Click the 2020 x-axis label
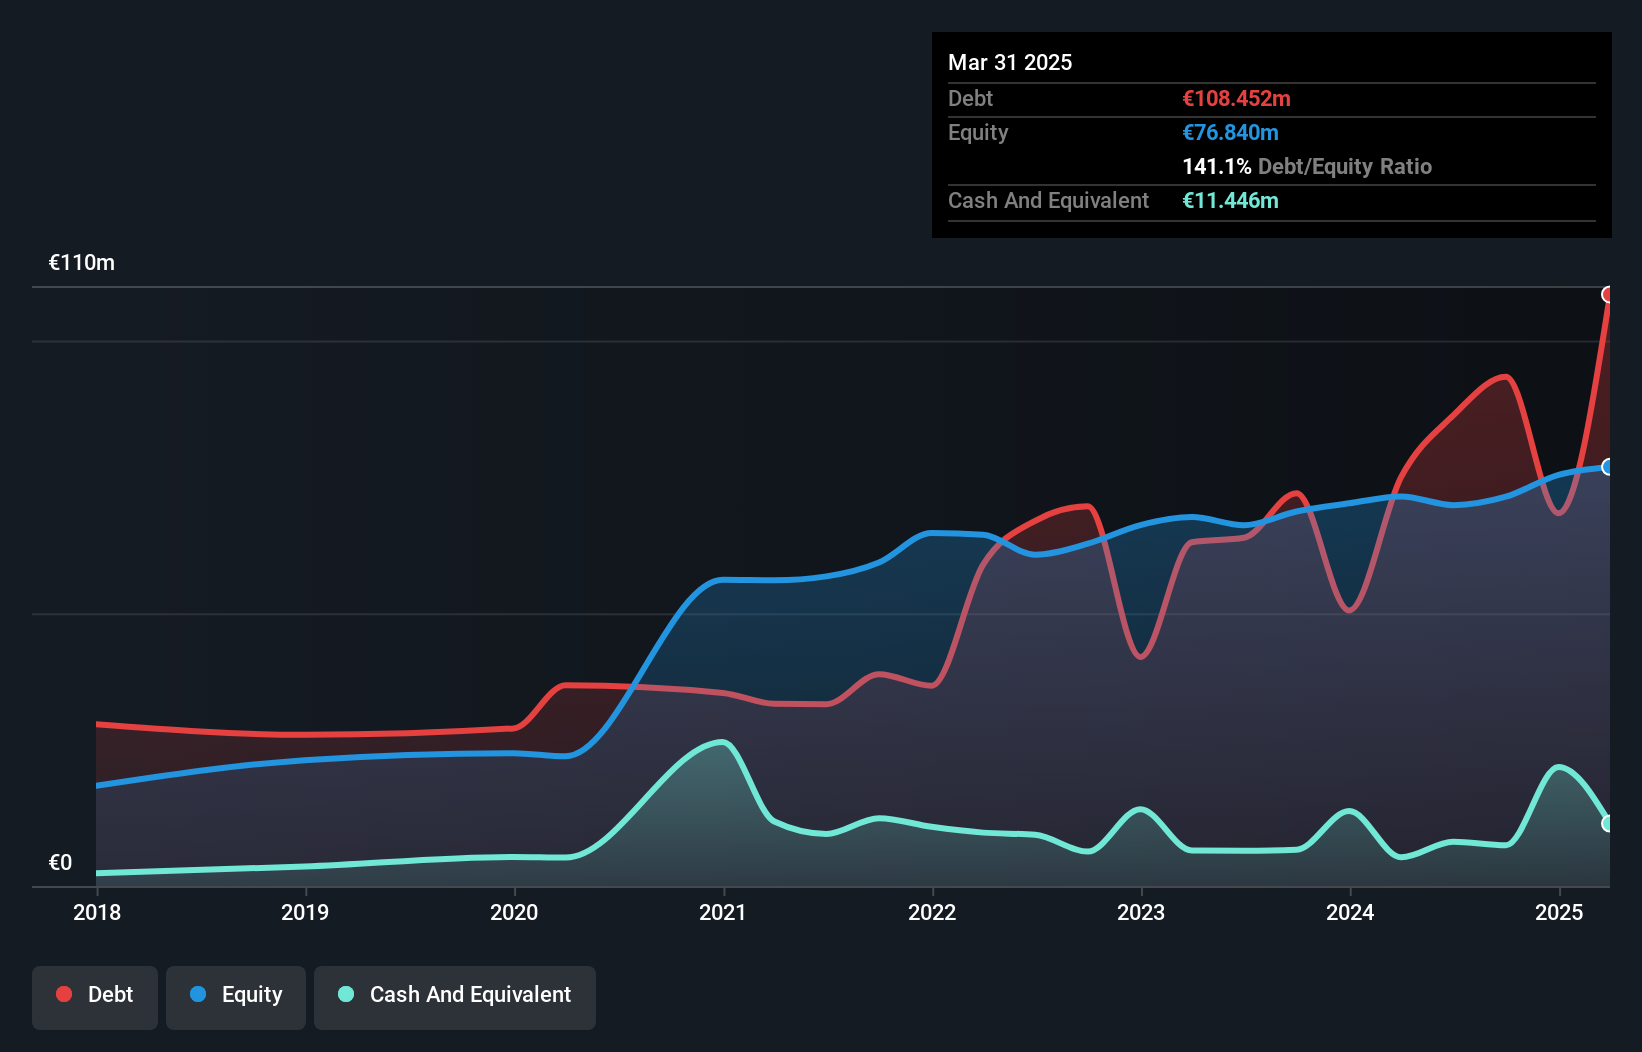1642x1052 pixels. coord(514,912)
